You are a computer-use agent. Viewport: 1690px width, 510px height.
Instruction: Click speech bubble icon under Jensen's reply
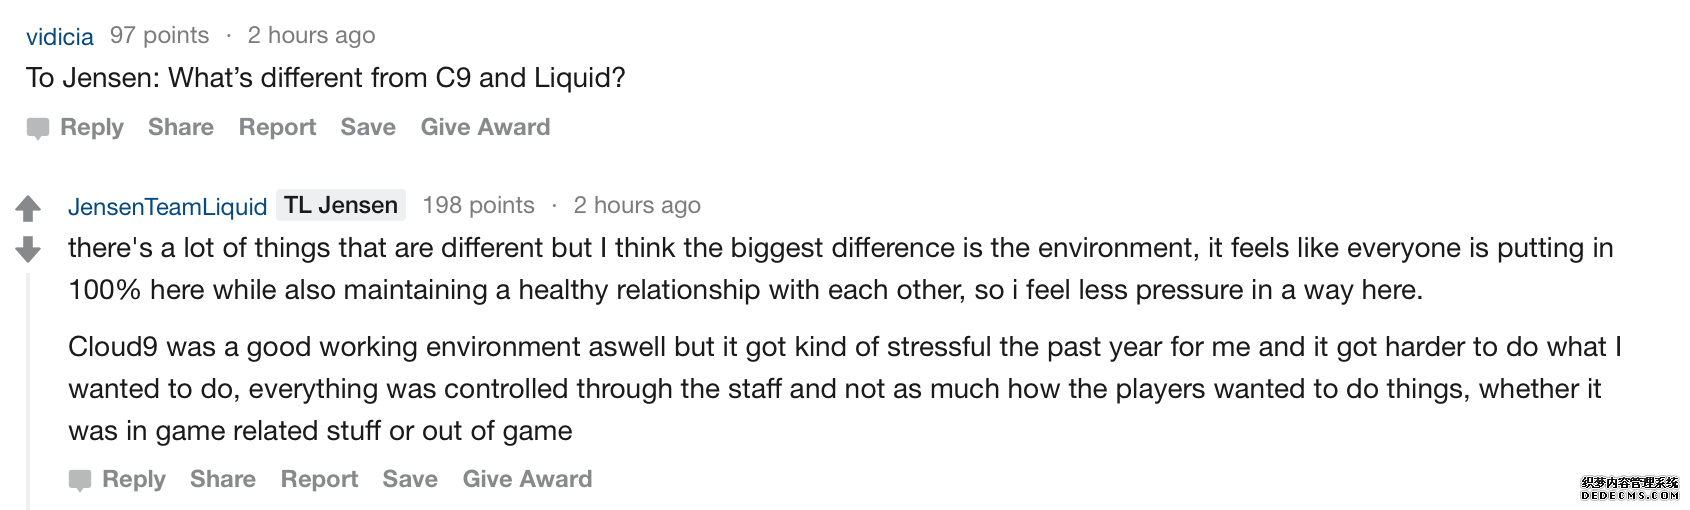point(80,480)
